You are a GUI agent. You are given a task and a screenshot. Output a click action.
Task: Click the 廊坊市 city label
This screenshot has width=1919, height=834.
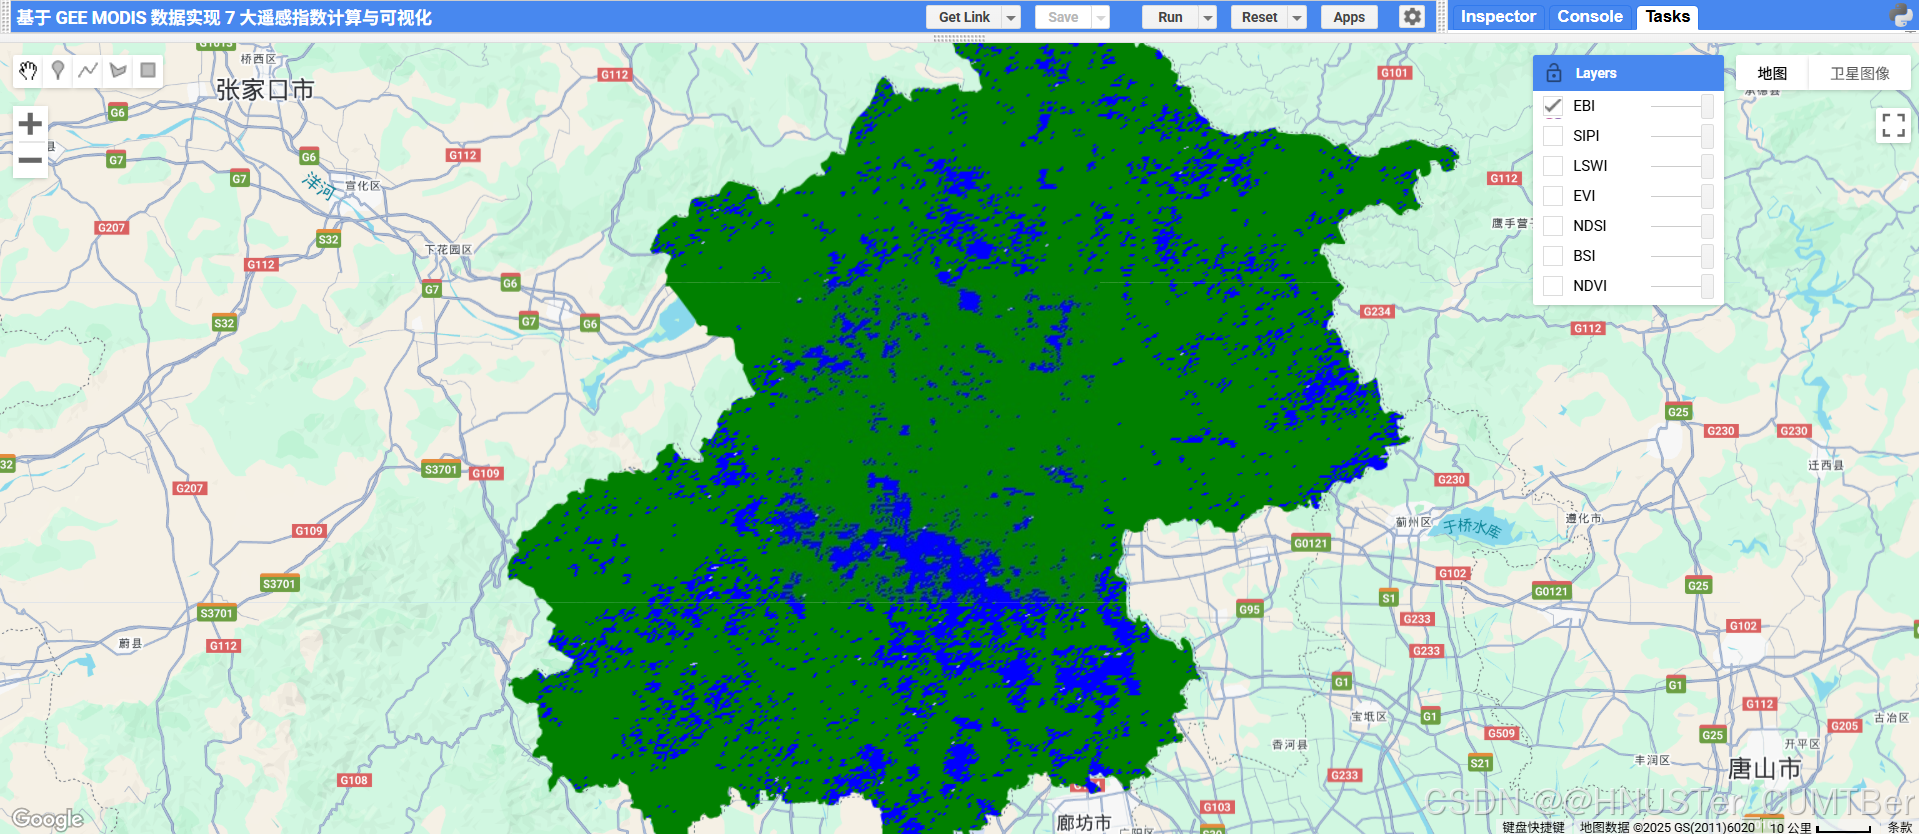(1084, 822)
